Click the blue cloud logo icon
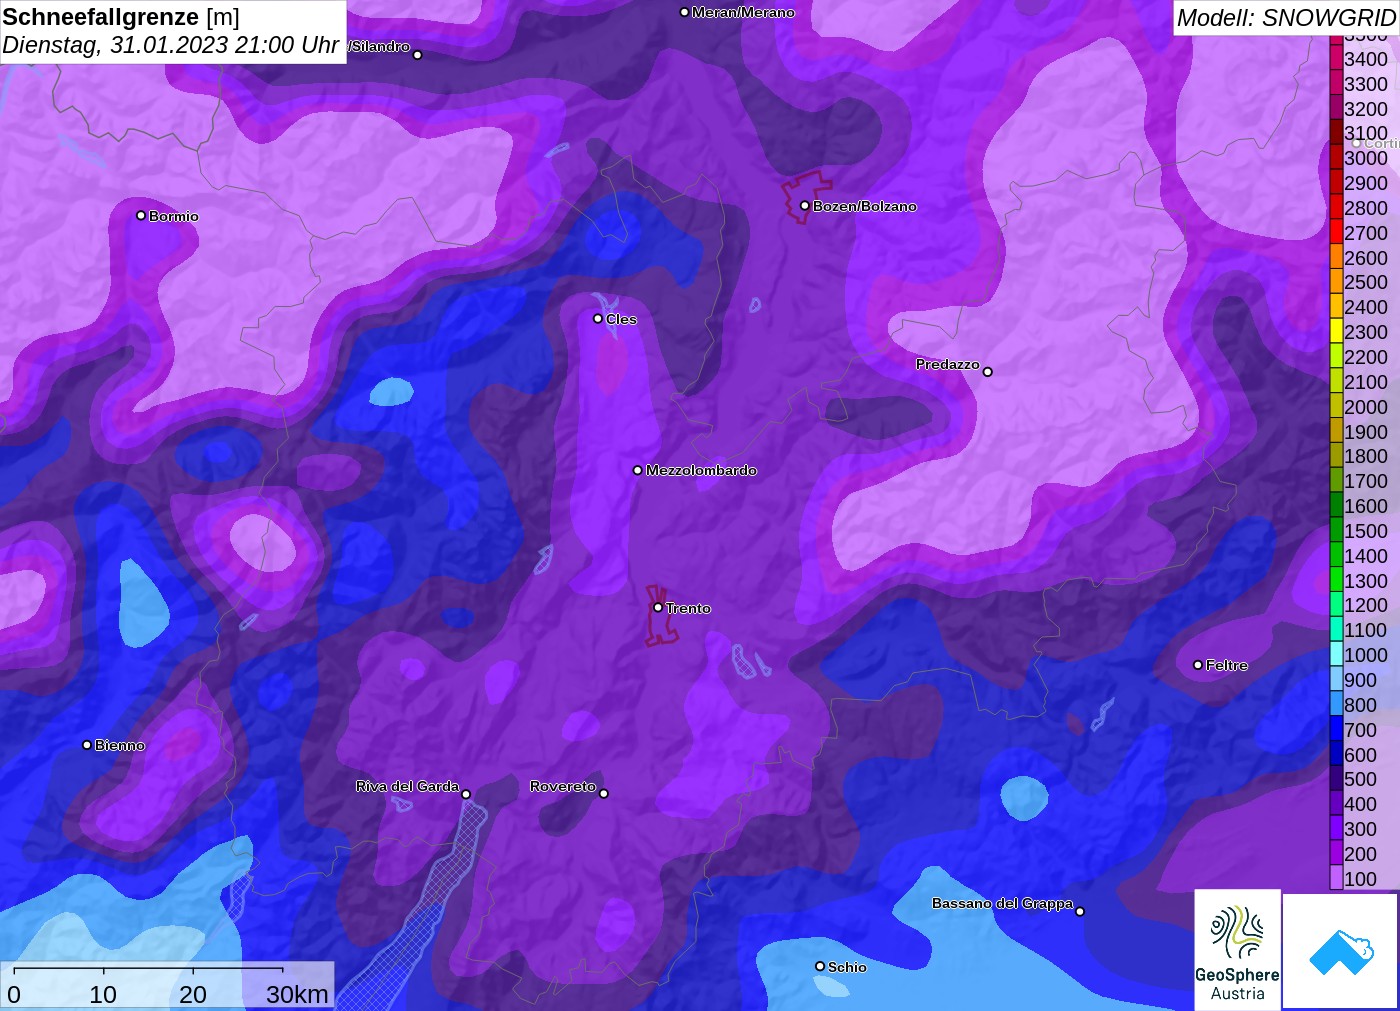Screen dimensions: 1400x1011 pyautogui.click(x=1341, y=951)
